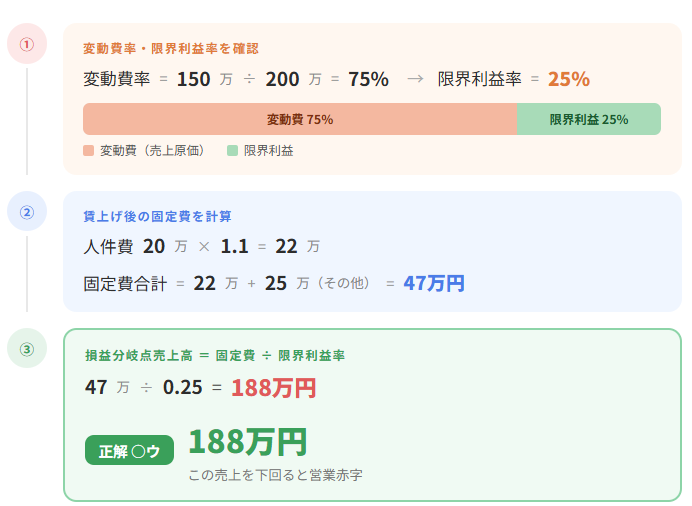Screen dimensions: 692x506
Task: Click the right arrow before 限界利益率
Action: point(415,79)
